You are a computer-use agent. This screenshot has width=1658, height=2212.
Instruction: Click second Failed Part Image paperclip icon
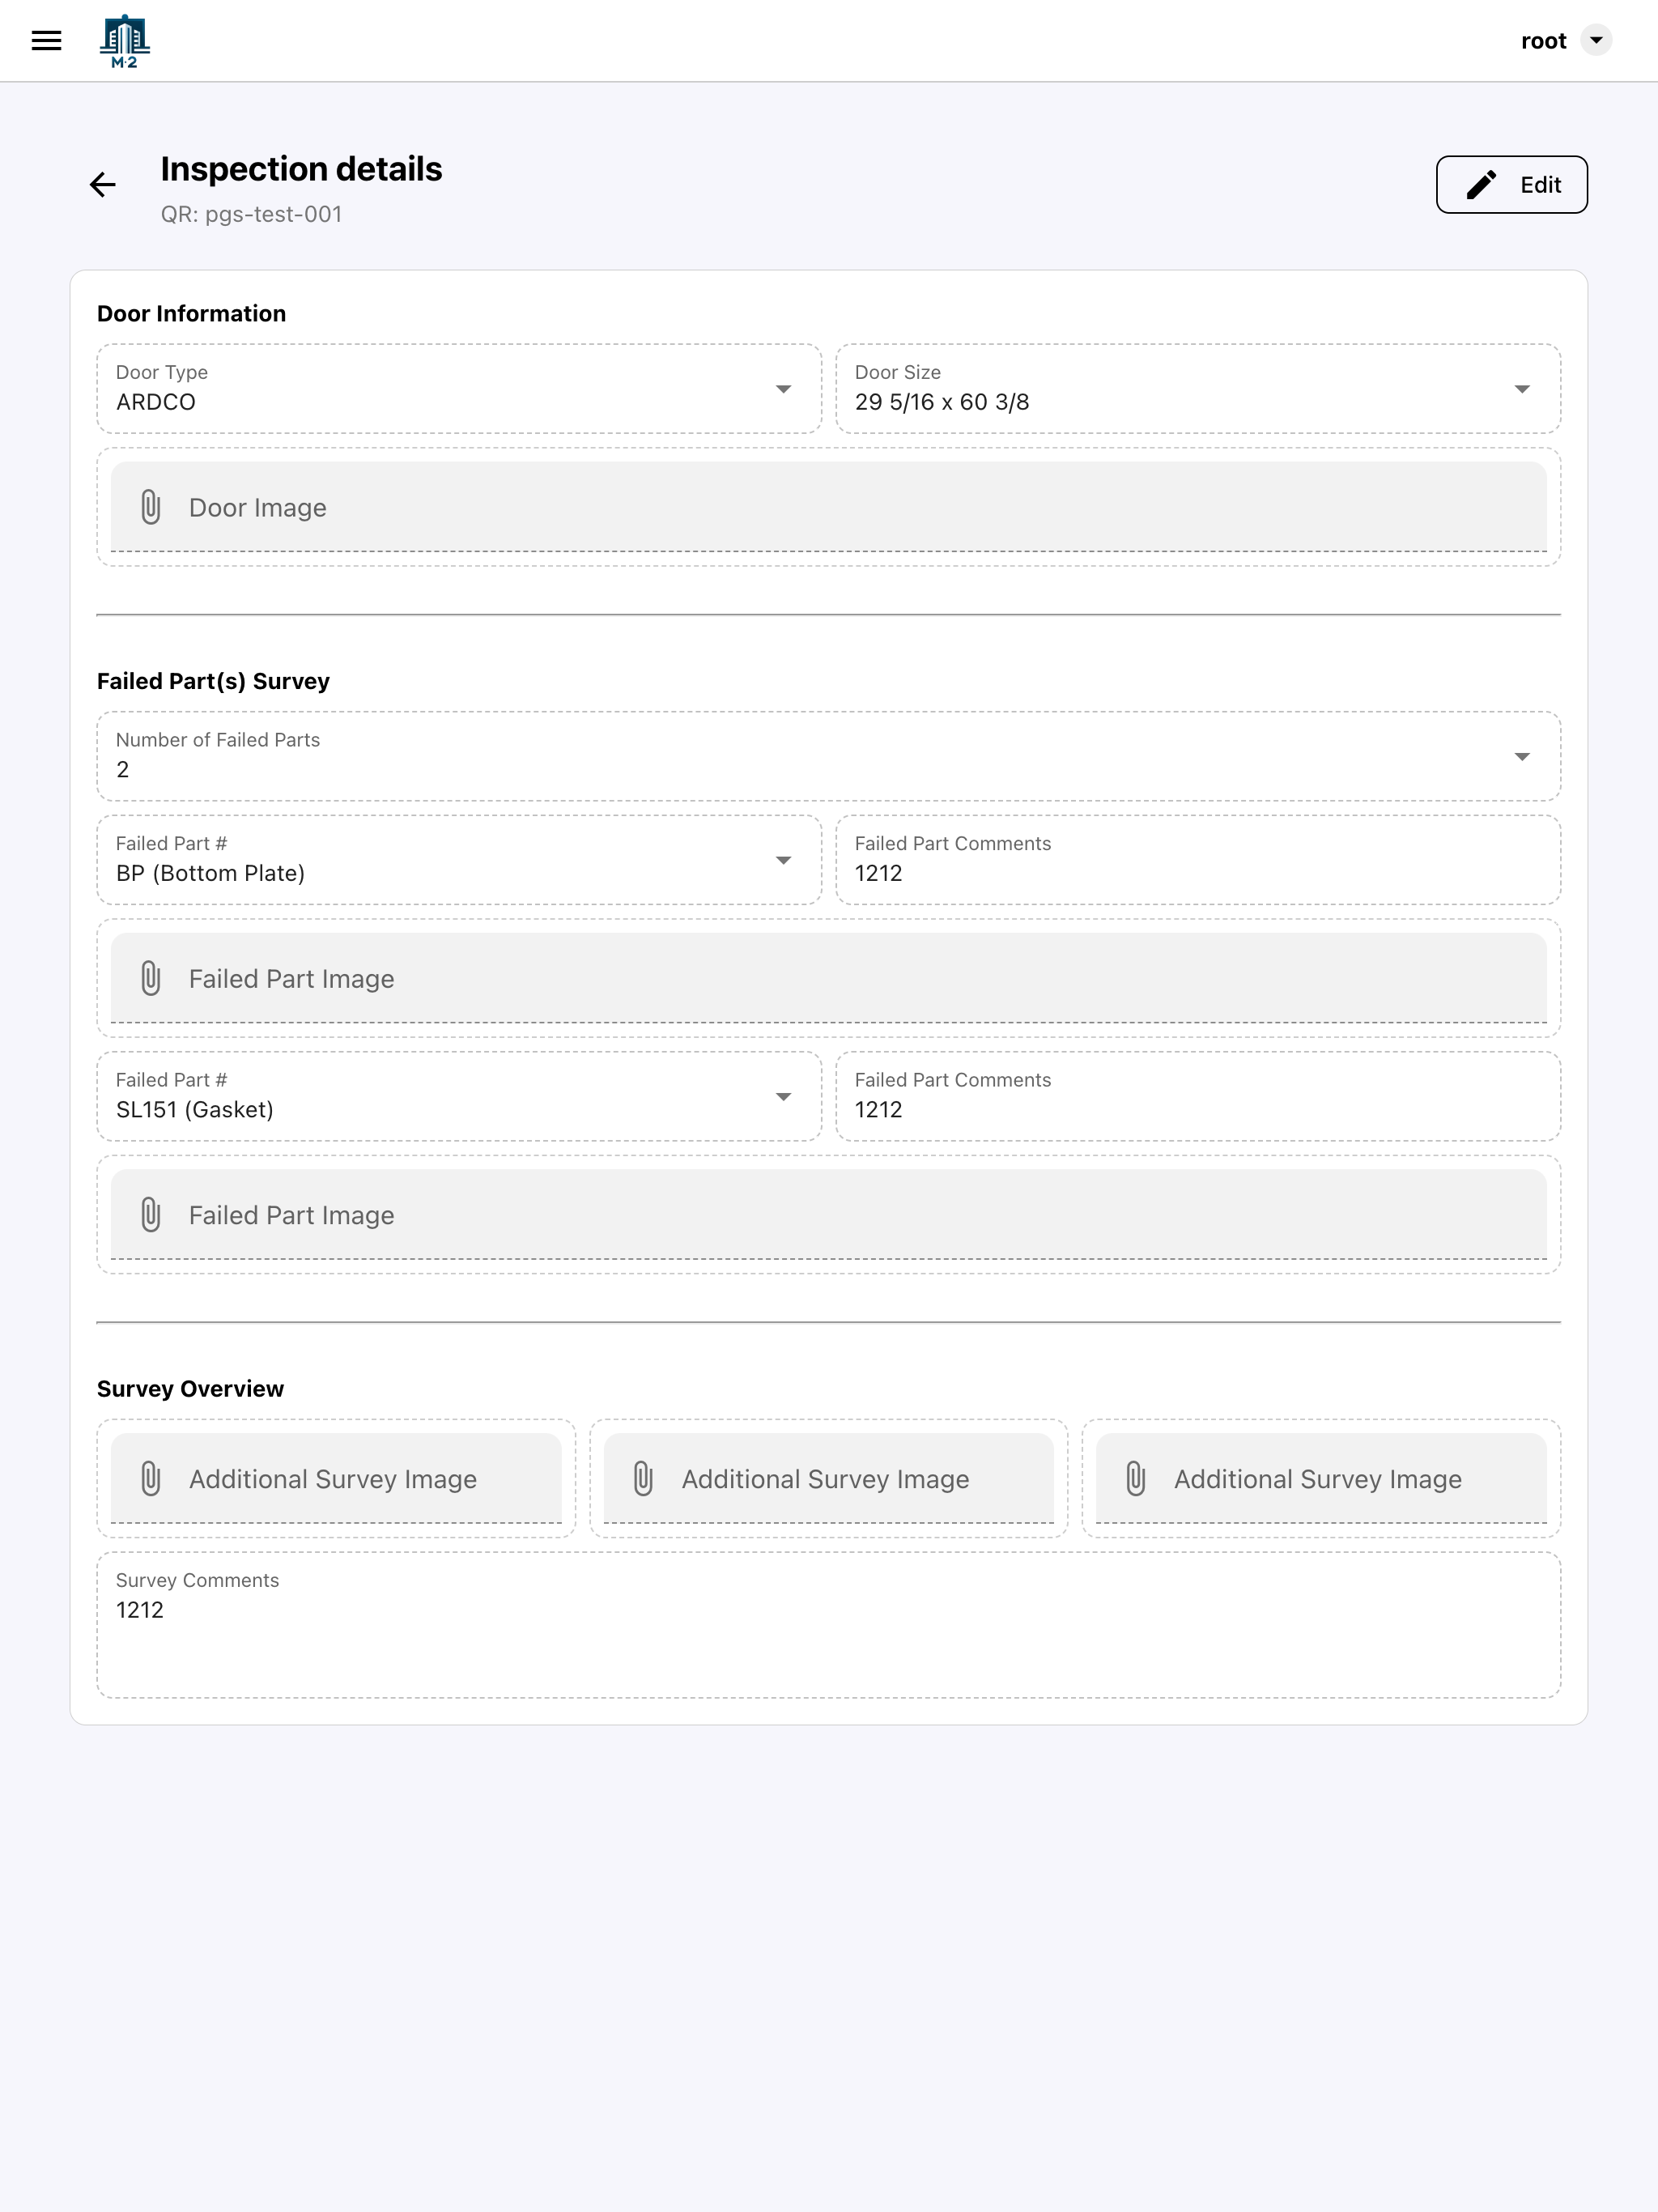pos(151,1214)
